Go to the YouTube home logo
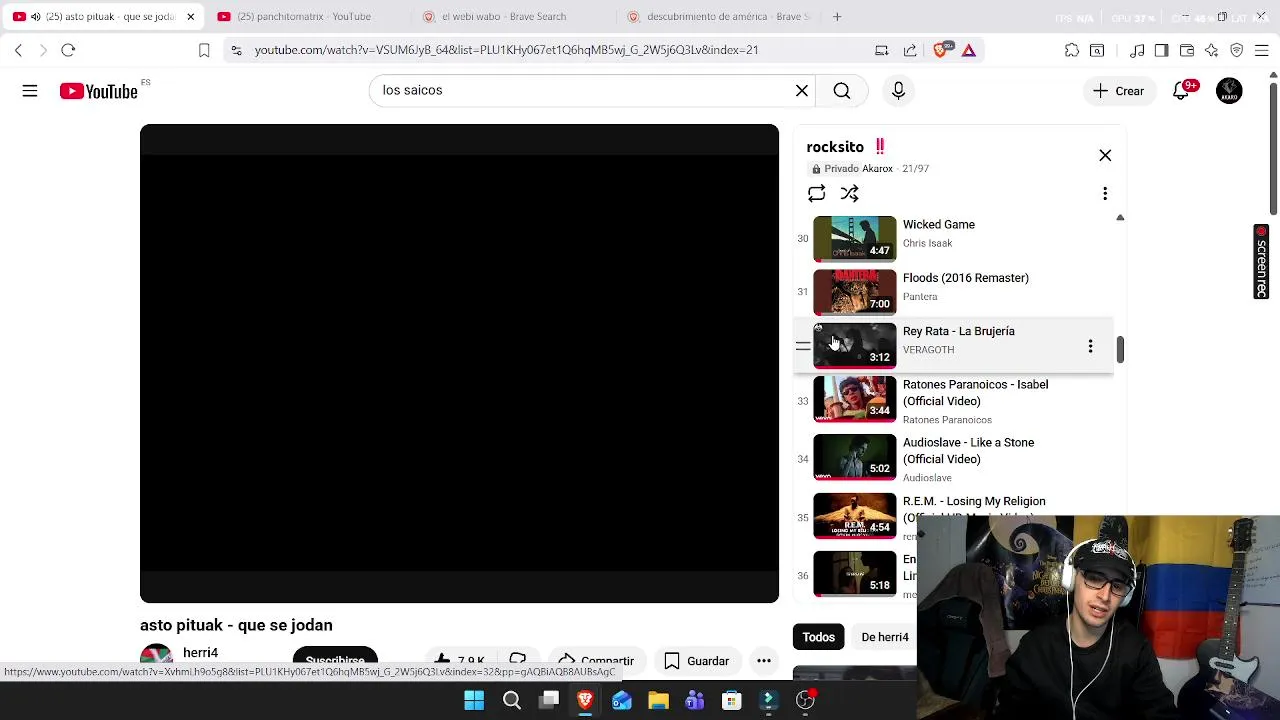Image resolution: width=1280 pixels, height=720 pixels. click(x=98, y=91)
